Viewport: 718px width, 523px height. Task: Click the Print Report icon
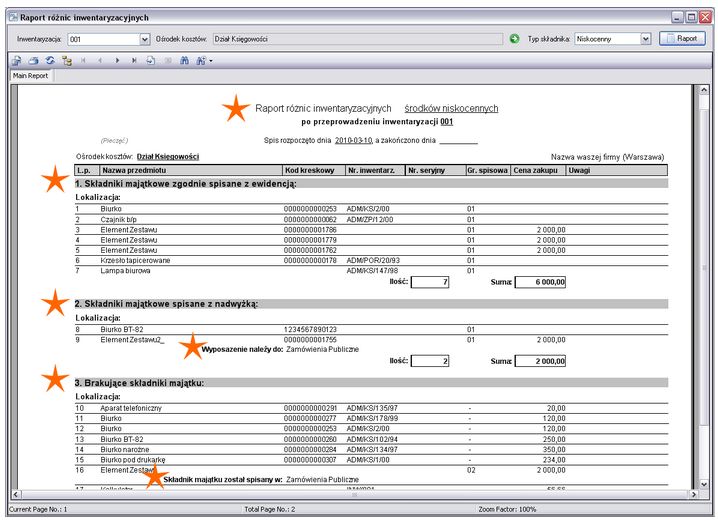35,61
